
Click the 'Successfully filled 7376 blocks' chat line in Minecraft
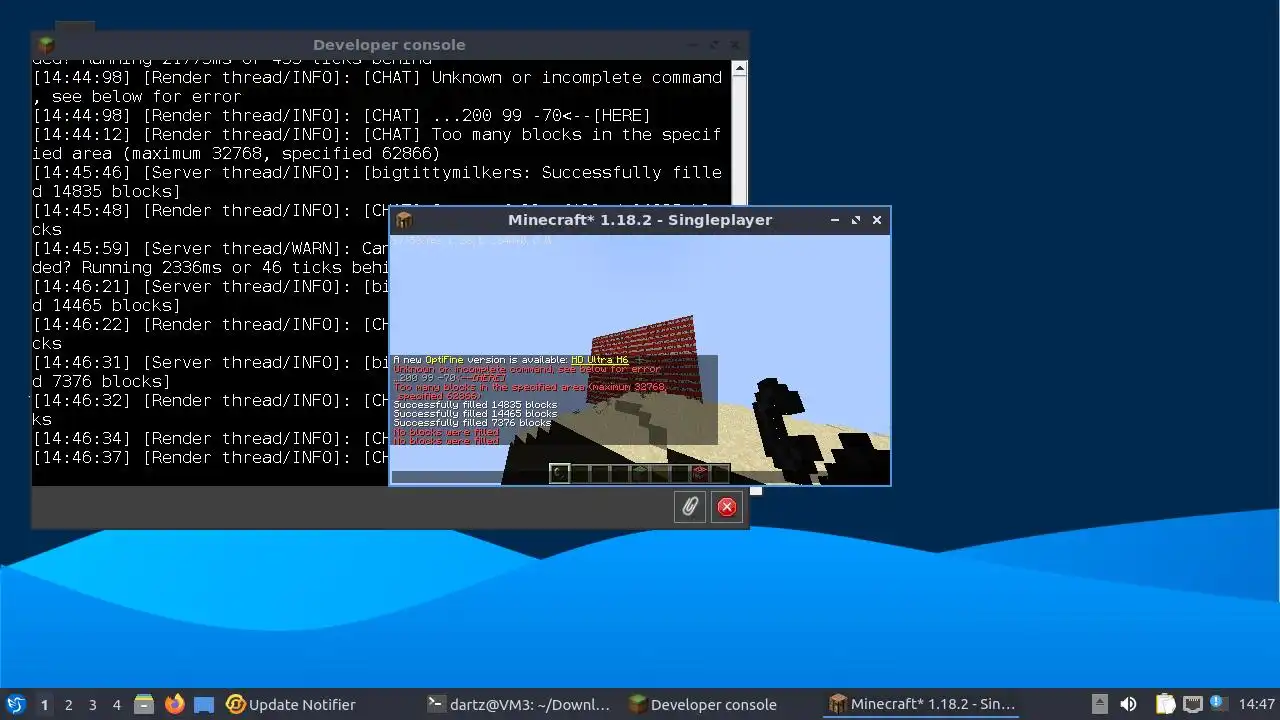(x=472, y=423)
